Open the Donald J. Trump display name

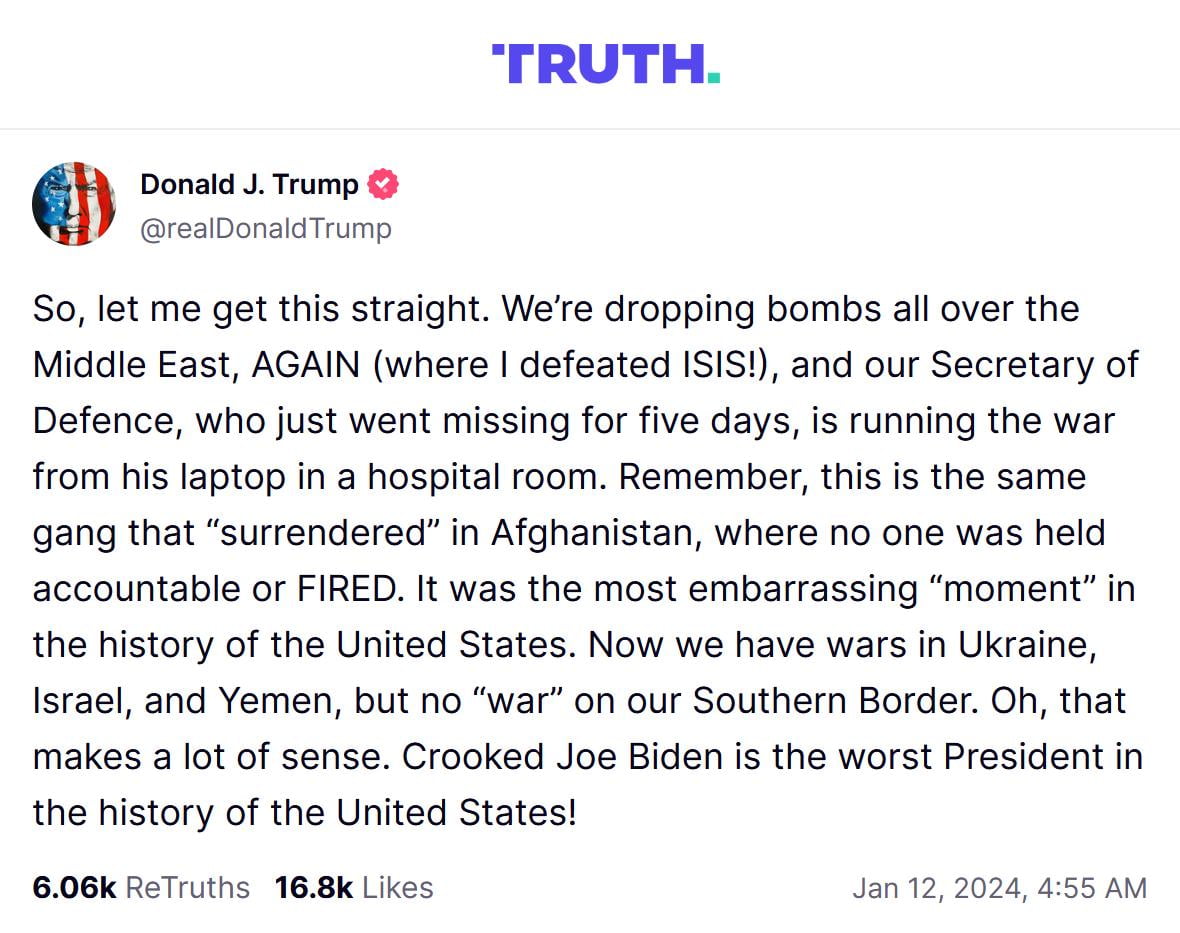(x=249, y=185)
